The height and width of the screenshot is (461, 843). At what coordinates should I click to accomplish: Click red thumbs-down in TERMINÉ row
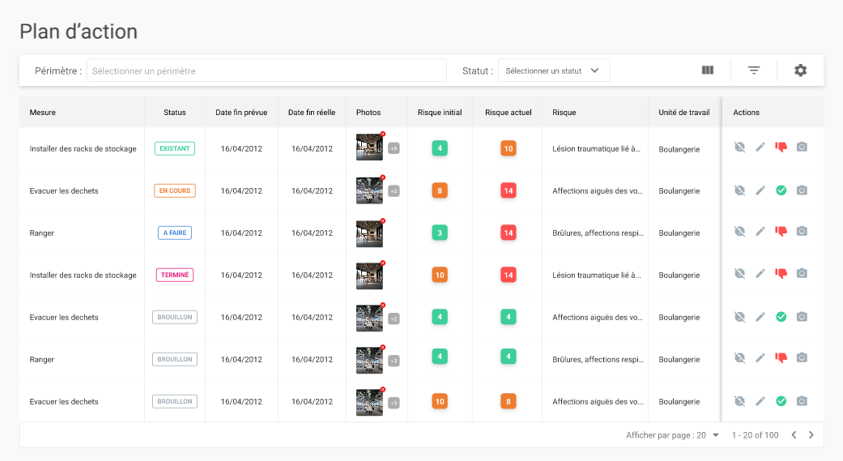[781, 273]
